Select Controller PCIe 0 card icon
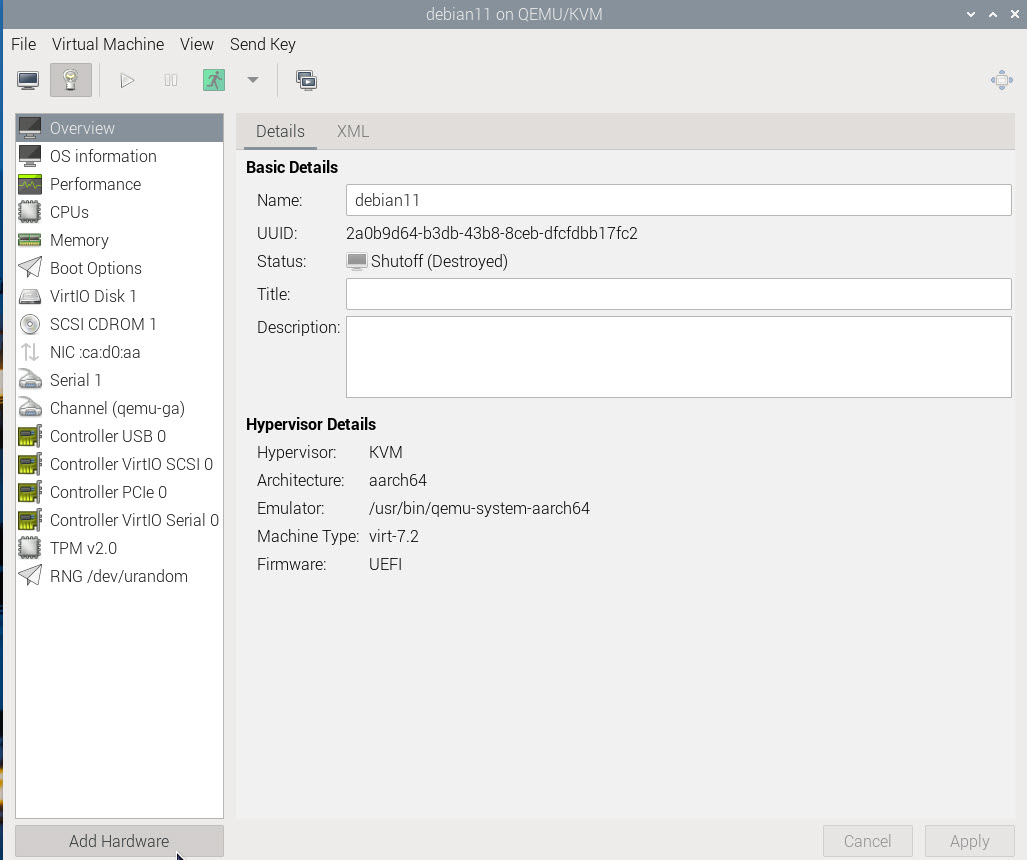This screenshot has height=860, width=1027. [x=30, y=492]
